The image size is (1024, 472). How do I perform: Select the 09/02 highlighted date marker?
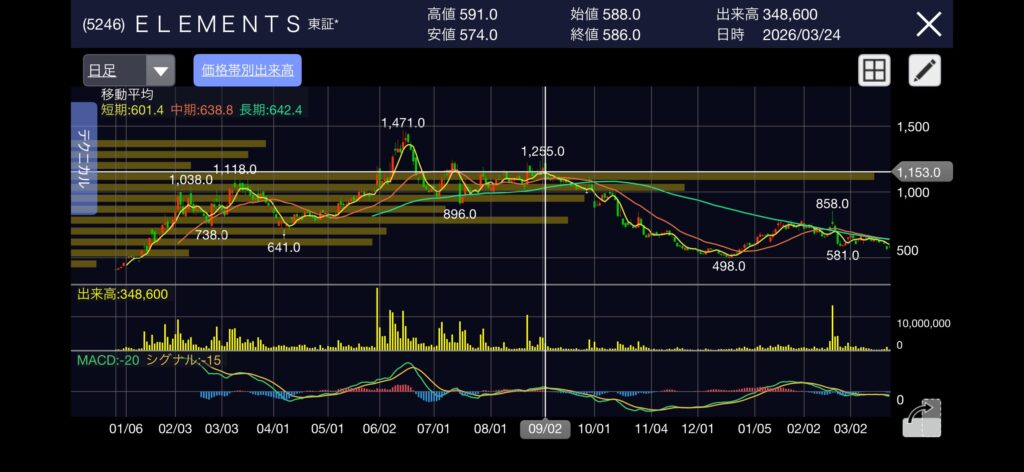coord(545,428)
